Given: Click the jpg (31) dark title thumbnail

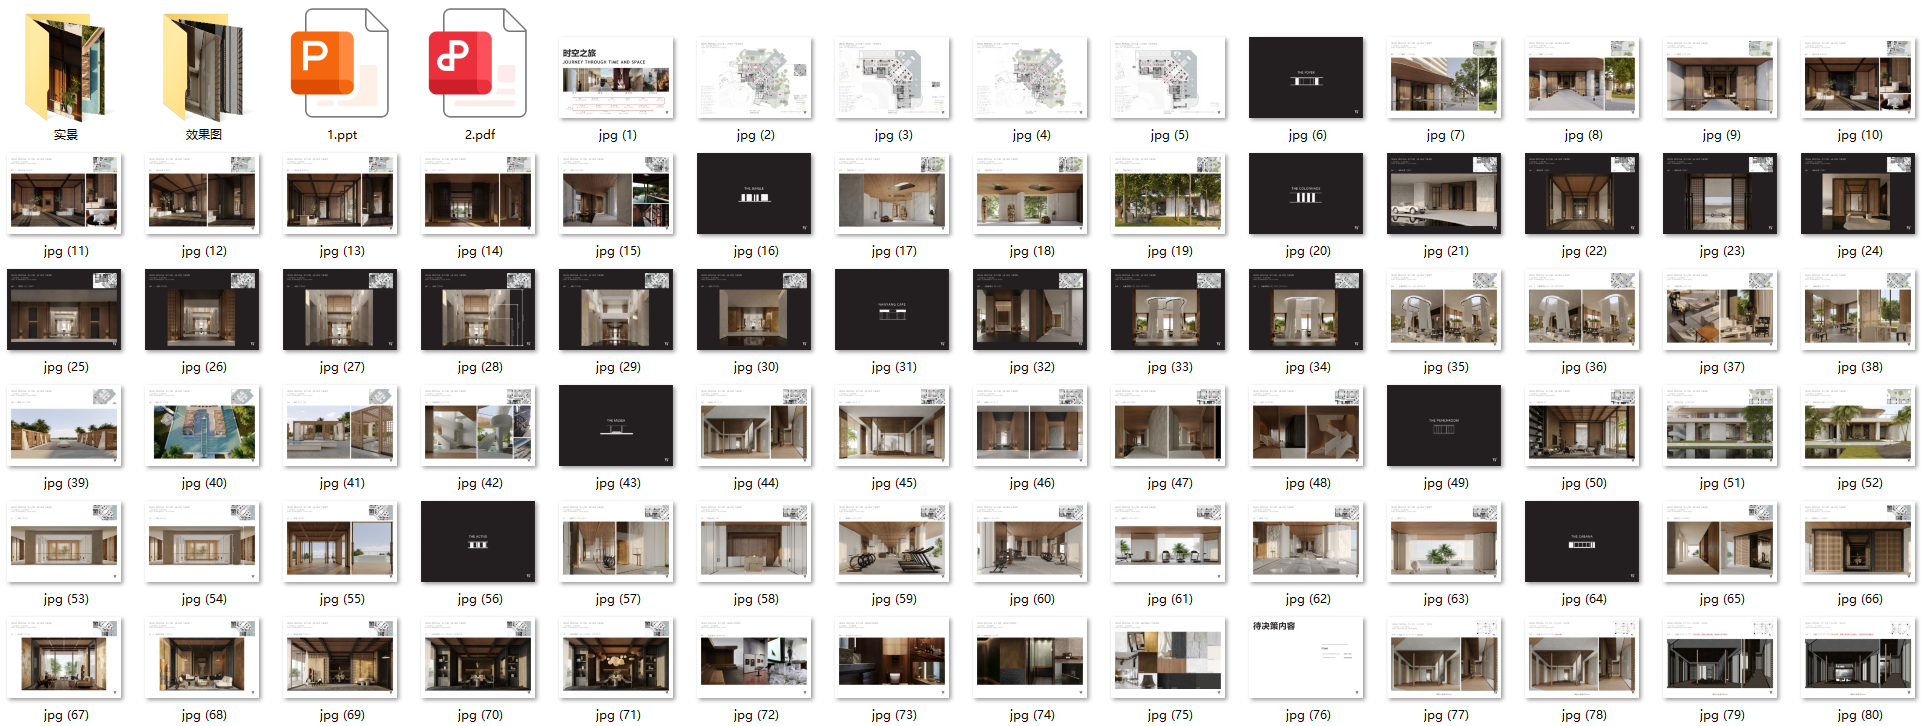Looking at the screenshot, I should pos(892,310).
